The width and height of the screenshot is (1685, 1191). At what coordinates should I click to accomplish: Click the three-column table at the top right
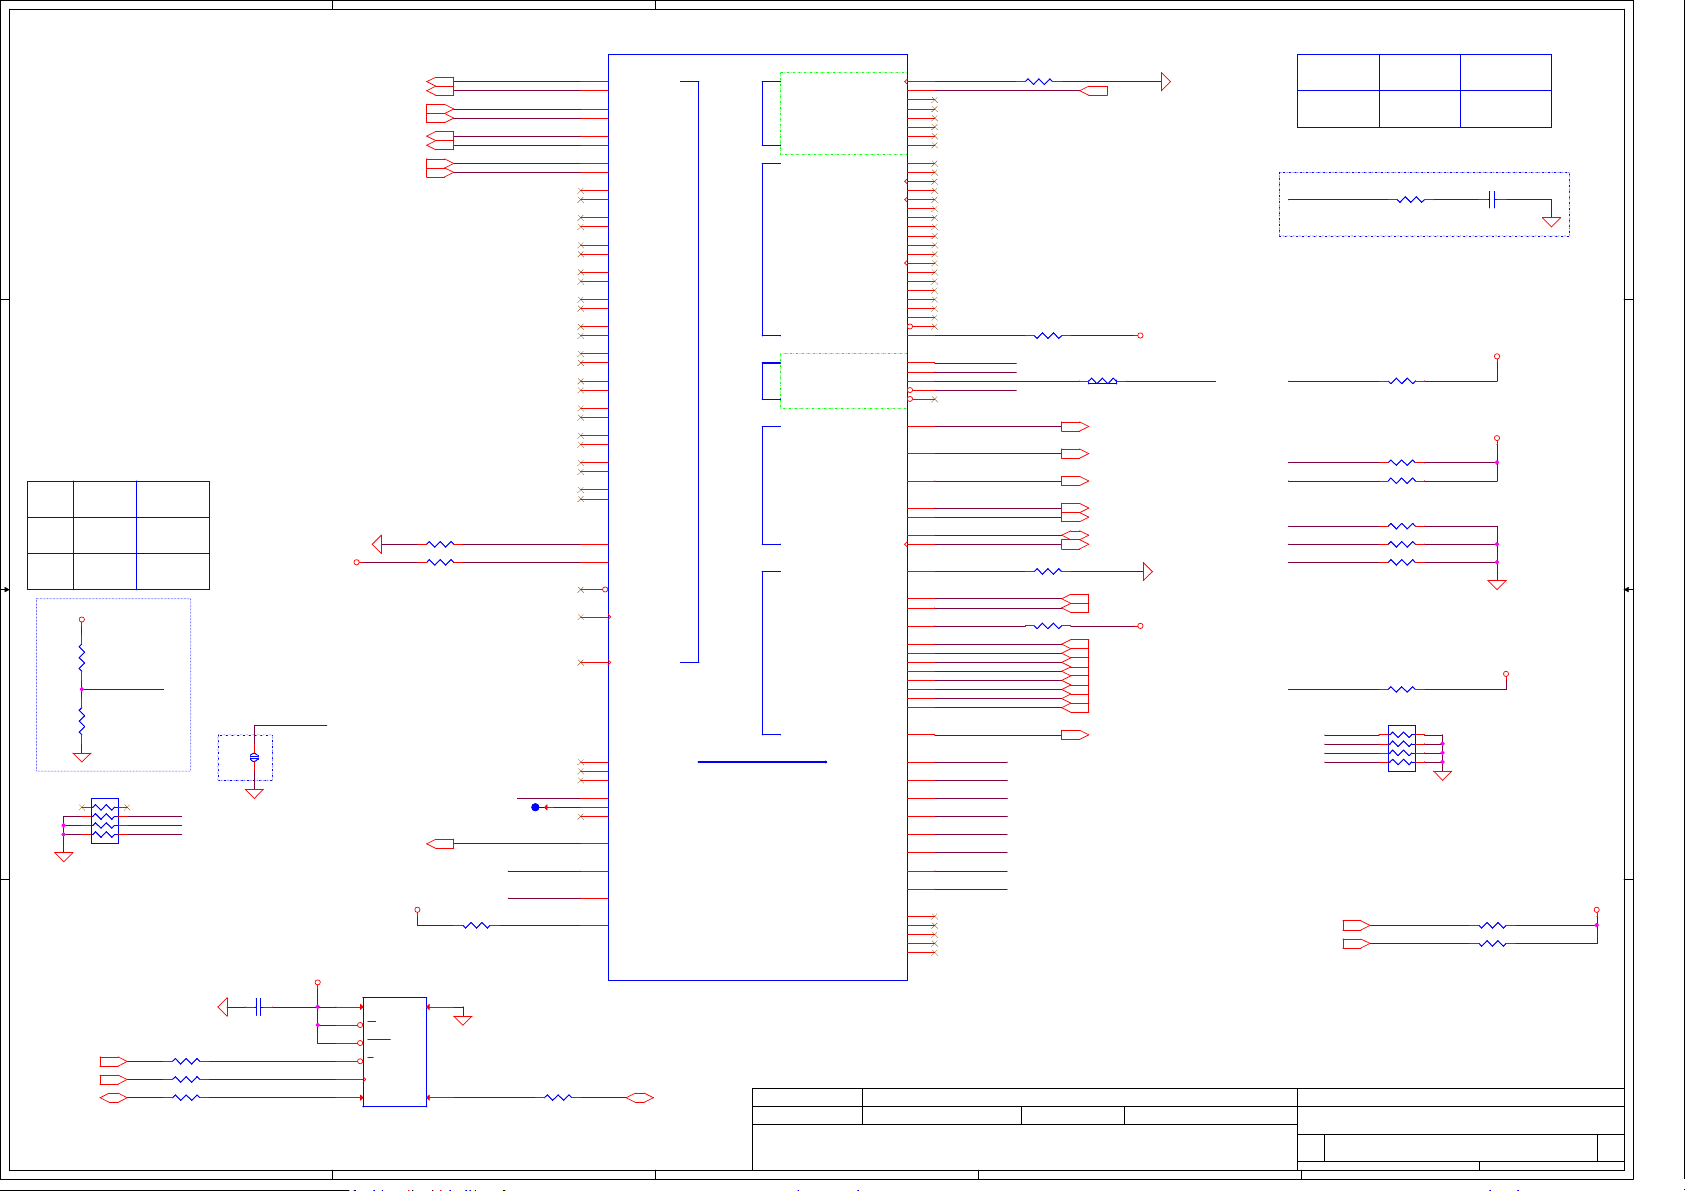[x=1424, y=91]
